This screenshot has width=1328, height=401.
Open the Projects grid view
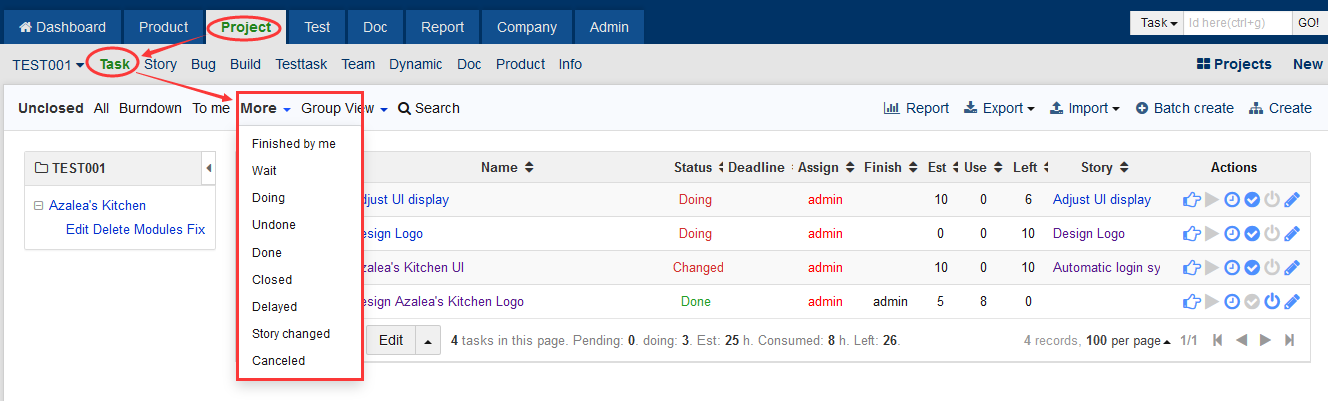(1234, 64)
